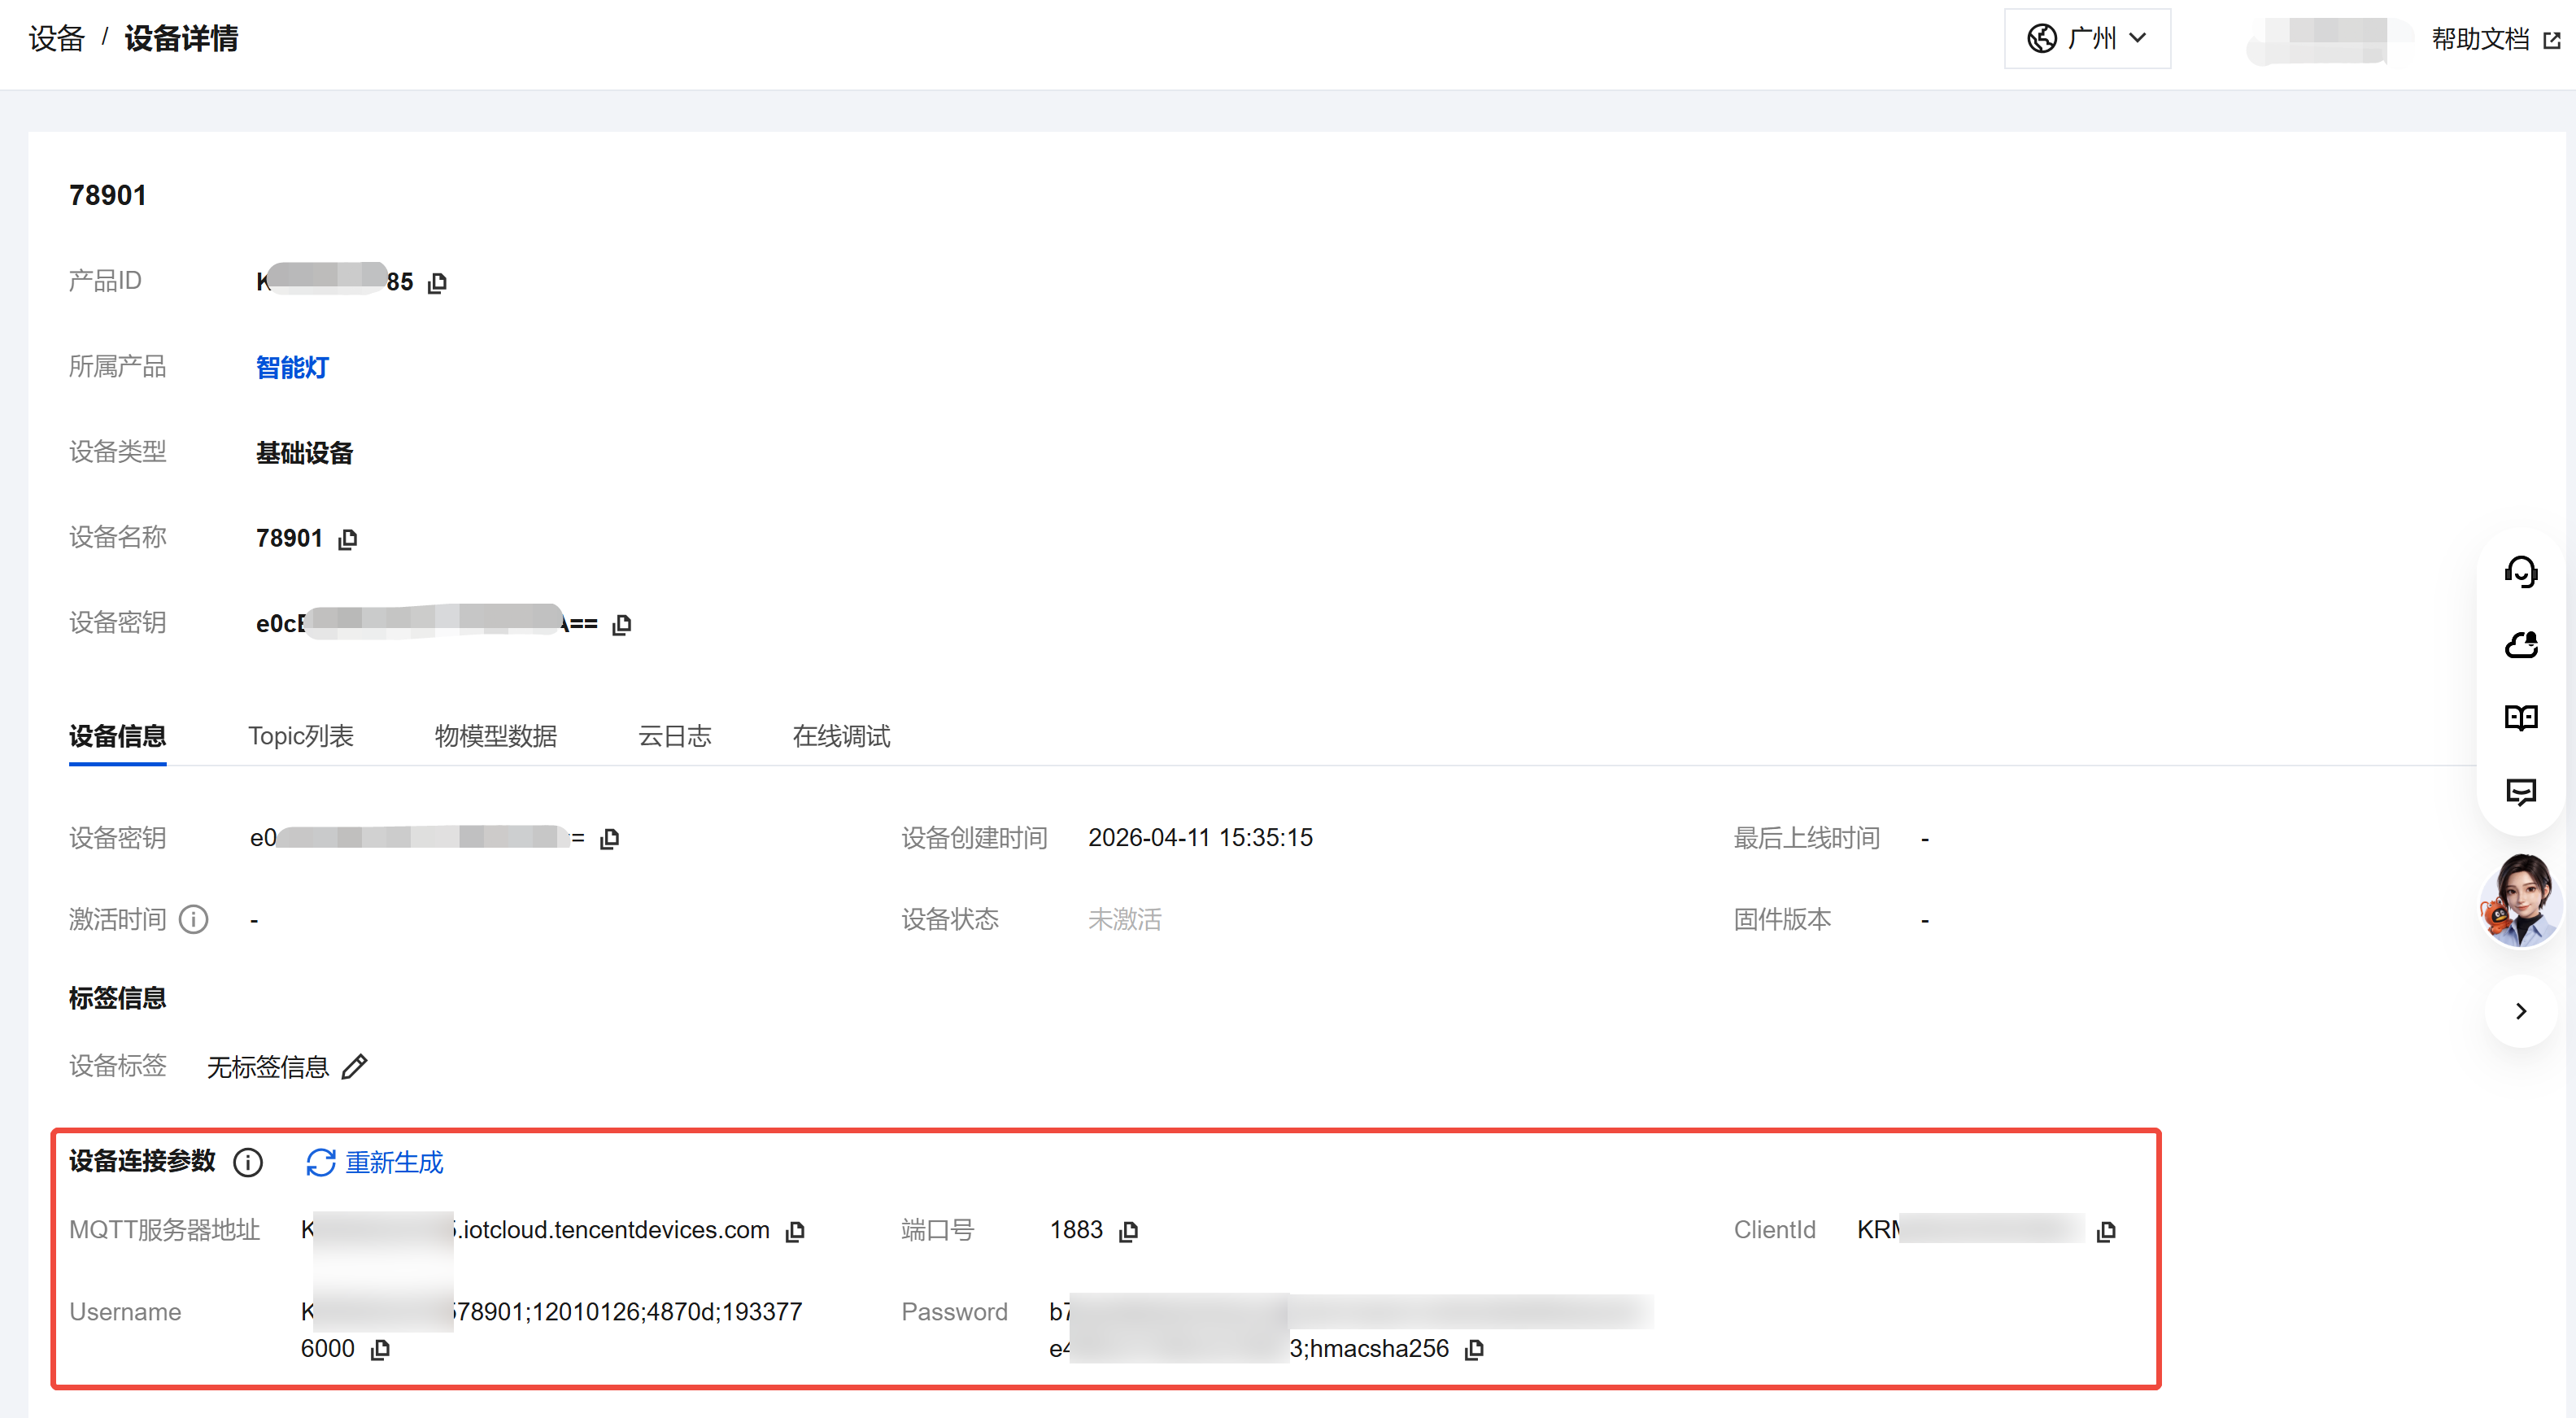Click info icon beside 设备连接参数
This screenshot has width=2576, height=1418.
[x=248, y=1162]
